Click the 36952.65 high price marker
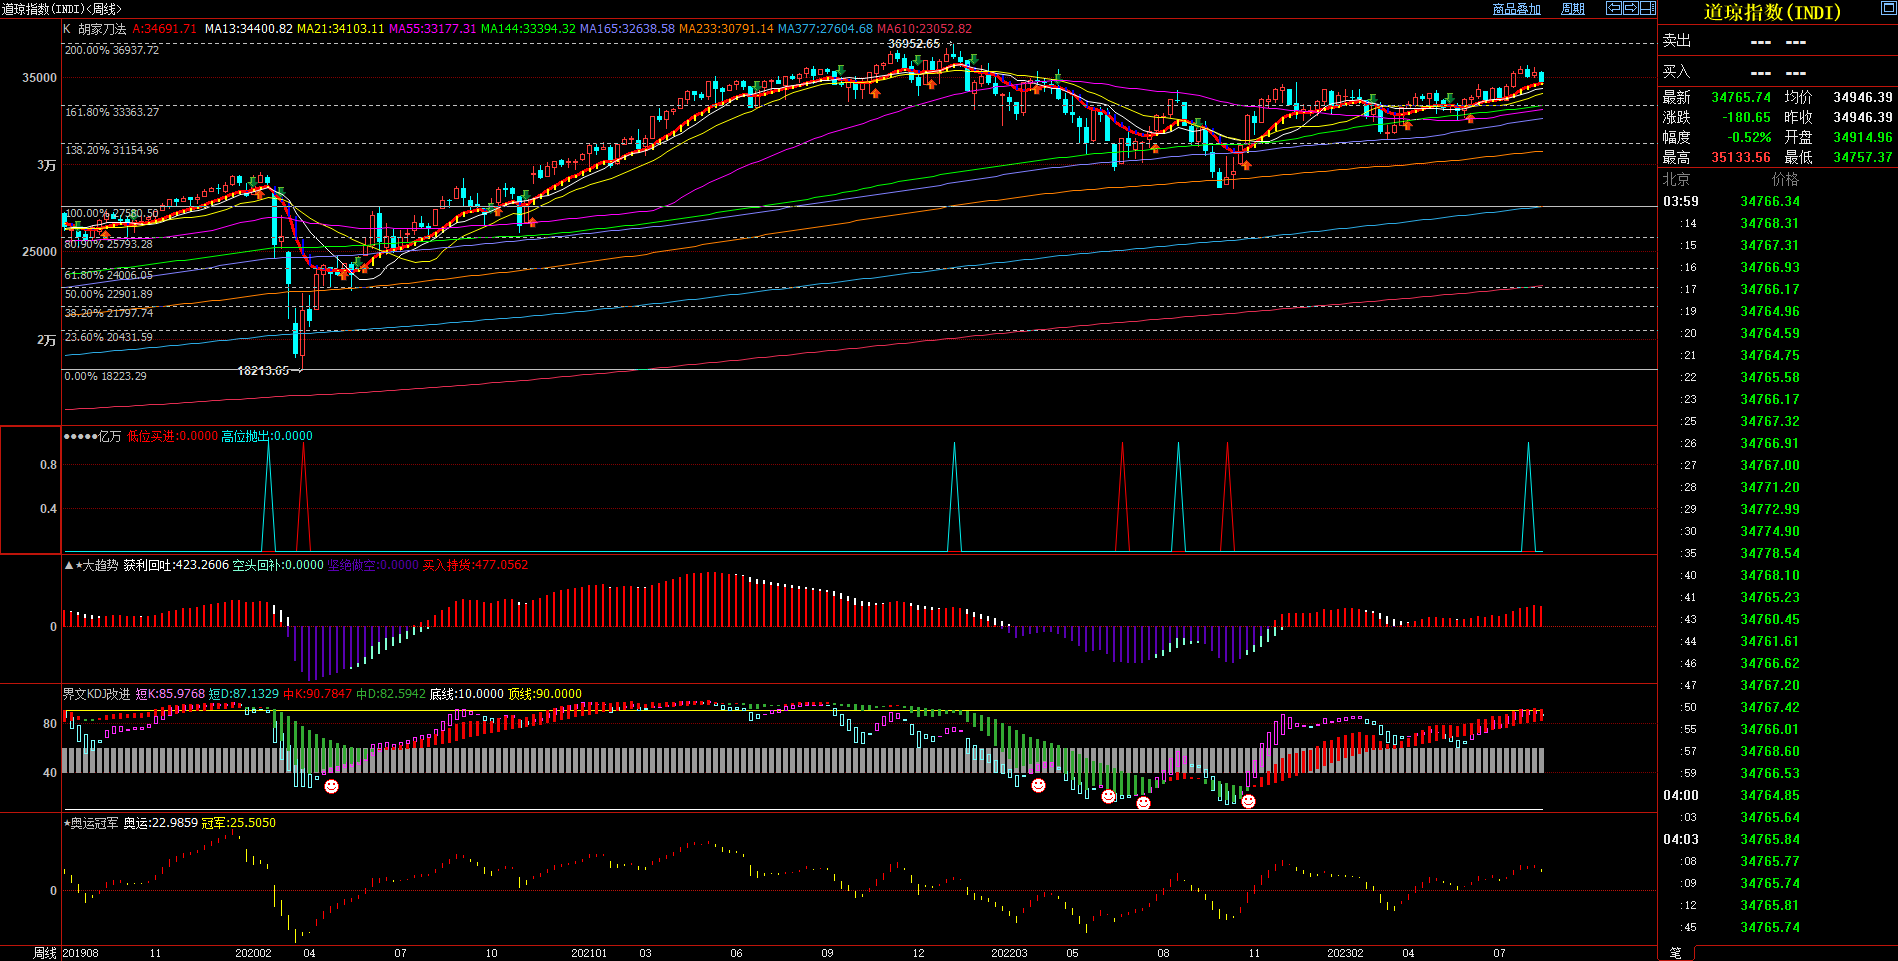1898x961 pixels. point(913,44)
